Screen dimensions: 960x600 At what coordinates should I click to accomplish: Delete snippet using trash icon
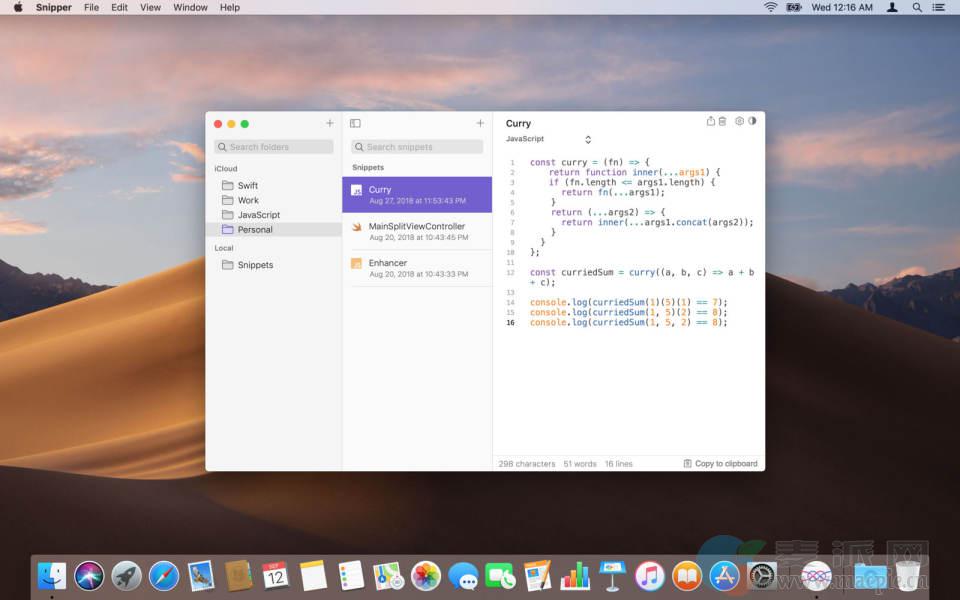pos(723,121)
